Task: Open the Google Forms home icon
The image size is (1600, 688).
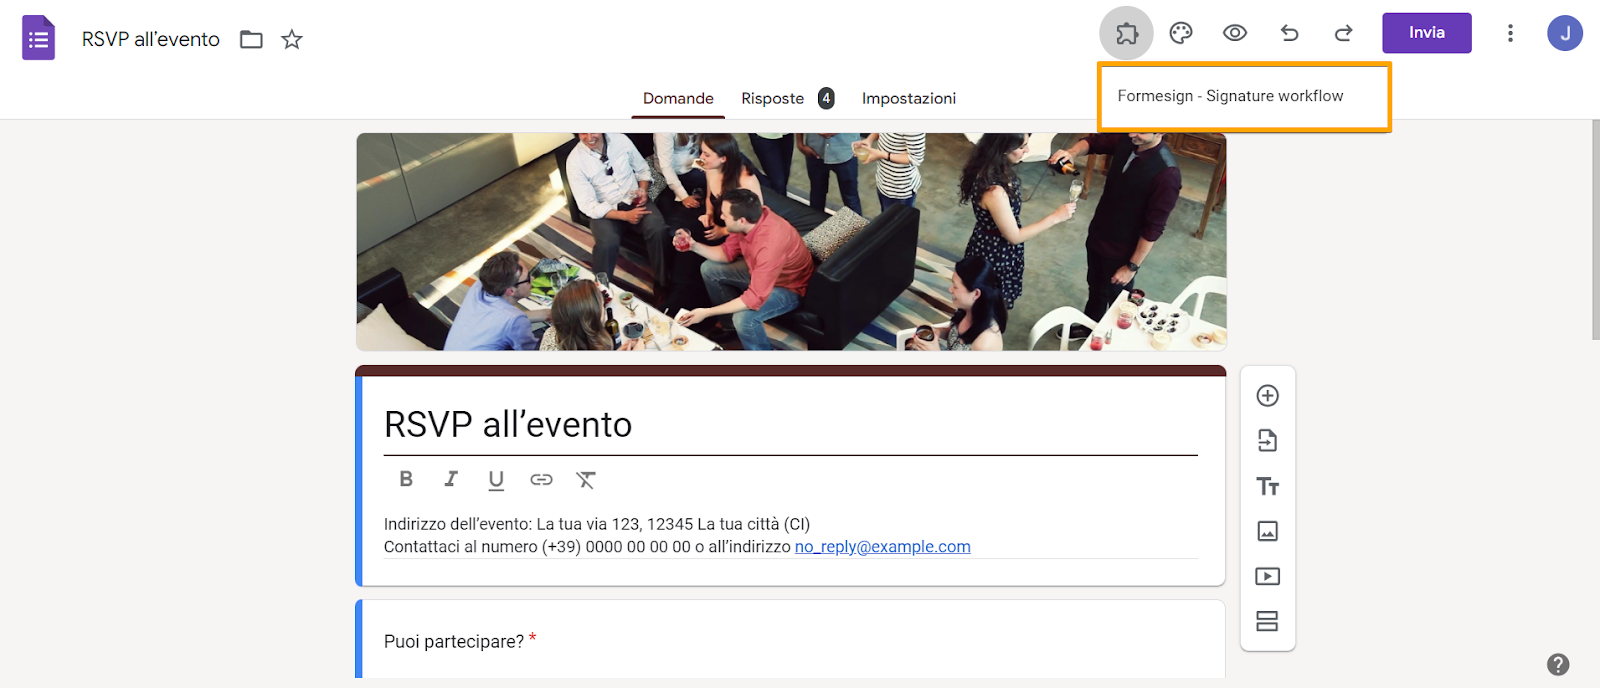Action: 38,38
